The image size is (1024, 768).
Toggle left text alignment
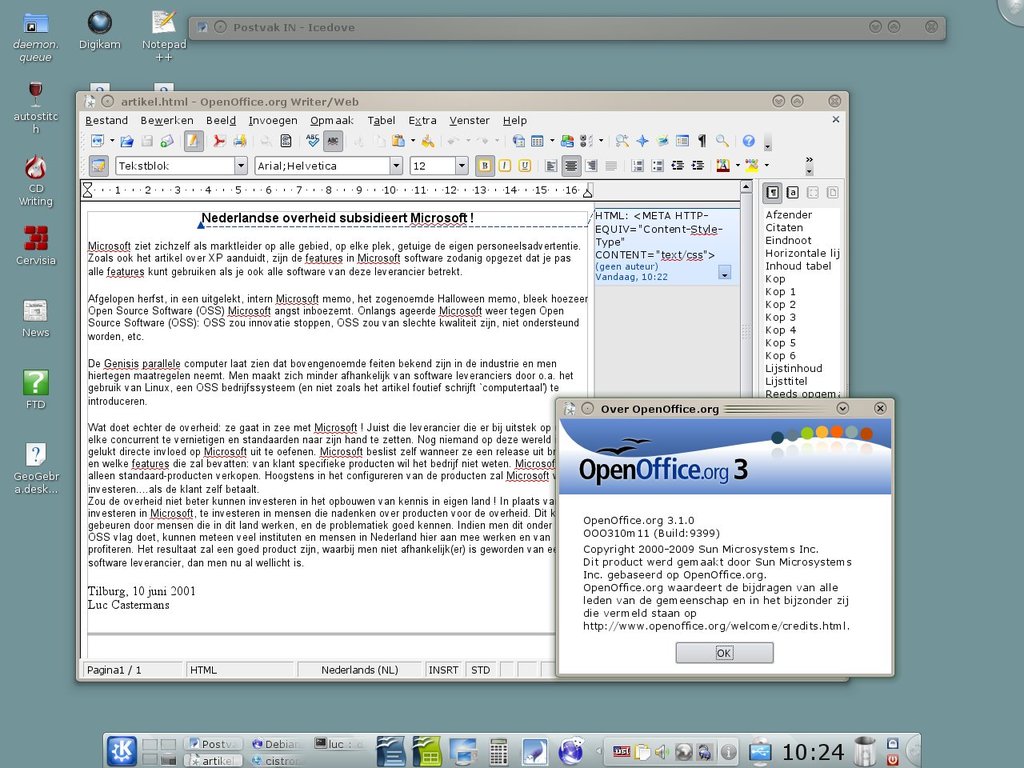551,166
